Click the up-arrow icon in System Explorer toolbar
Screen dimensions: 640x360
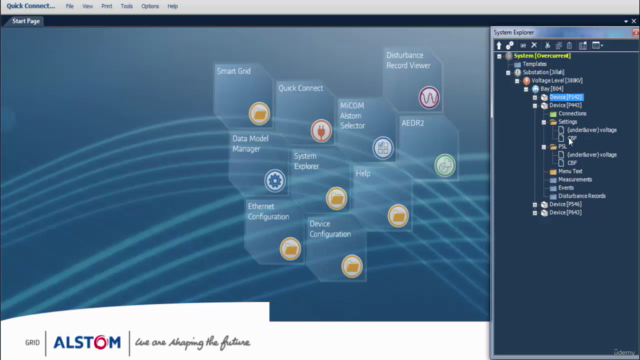[x=499, y=45]
